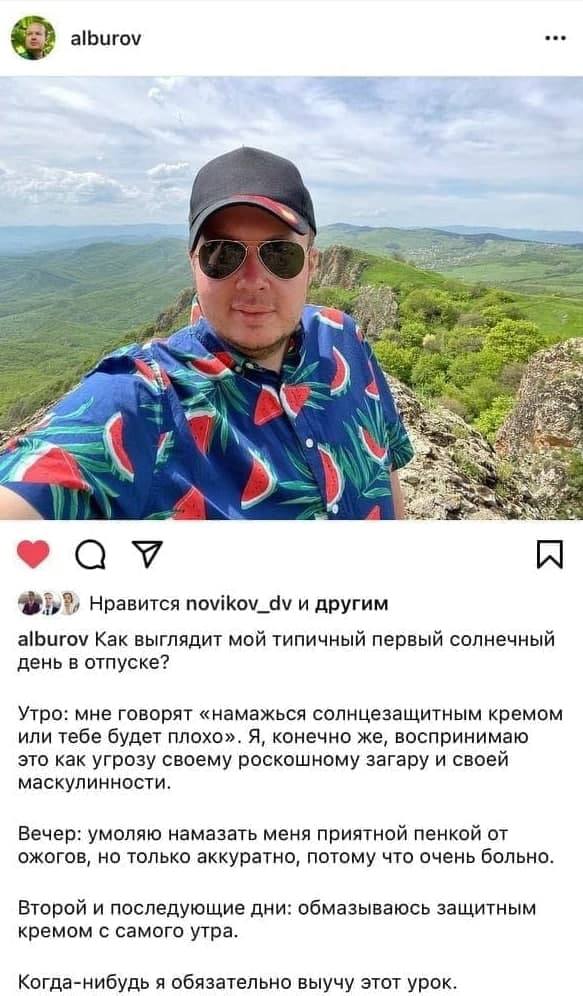Tap caption paragraph starting with "Вечер"
Screen dimensions: 583x996
(286, 845)
